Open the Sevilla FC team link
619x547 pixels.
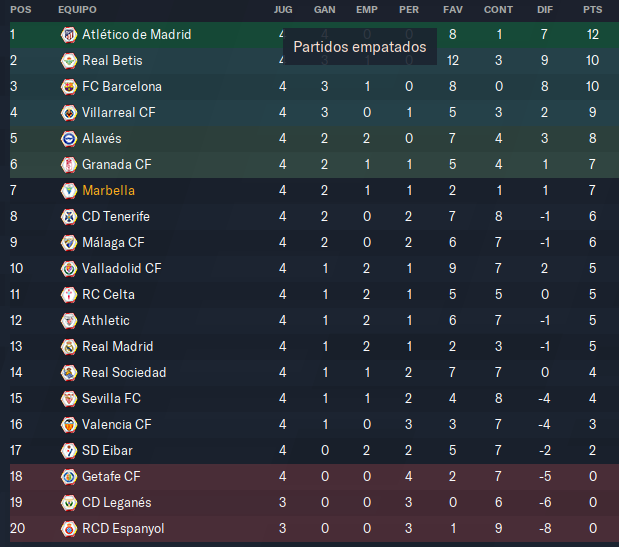coord(111,398)
